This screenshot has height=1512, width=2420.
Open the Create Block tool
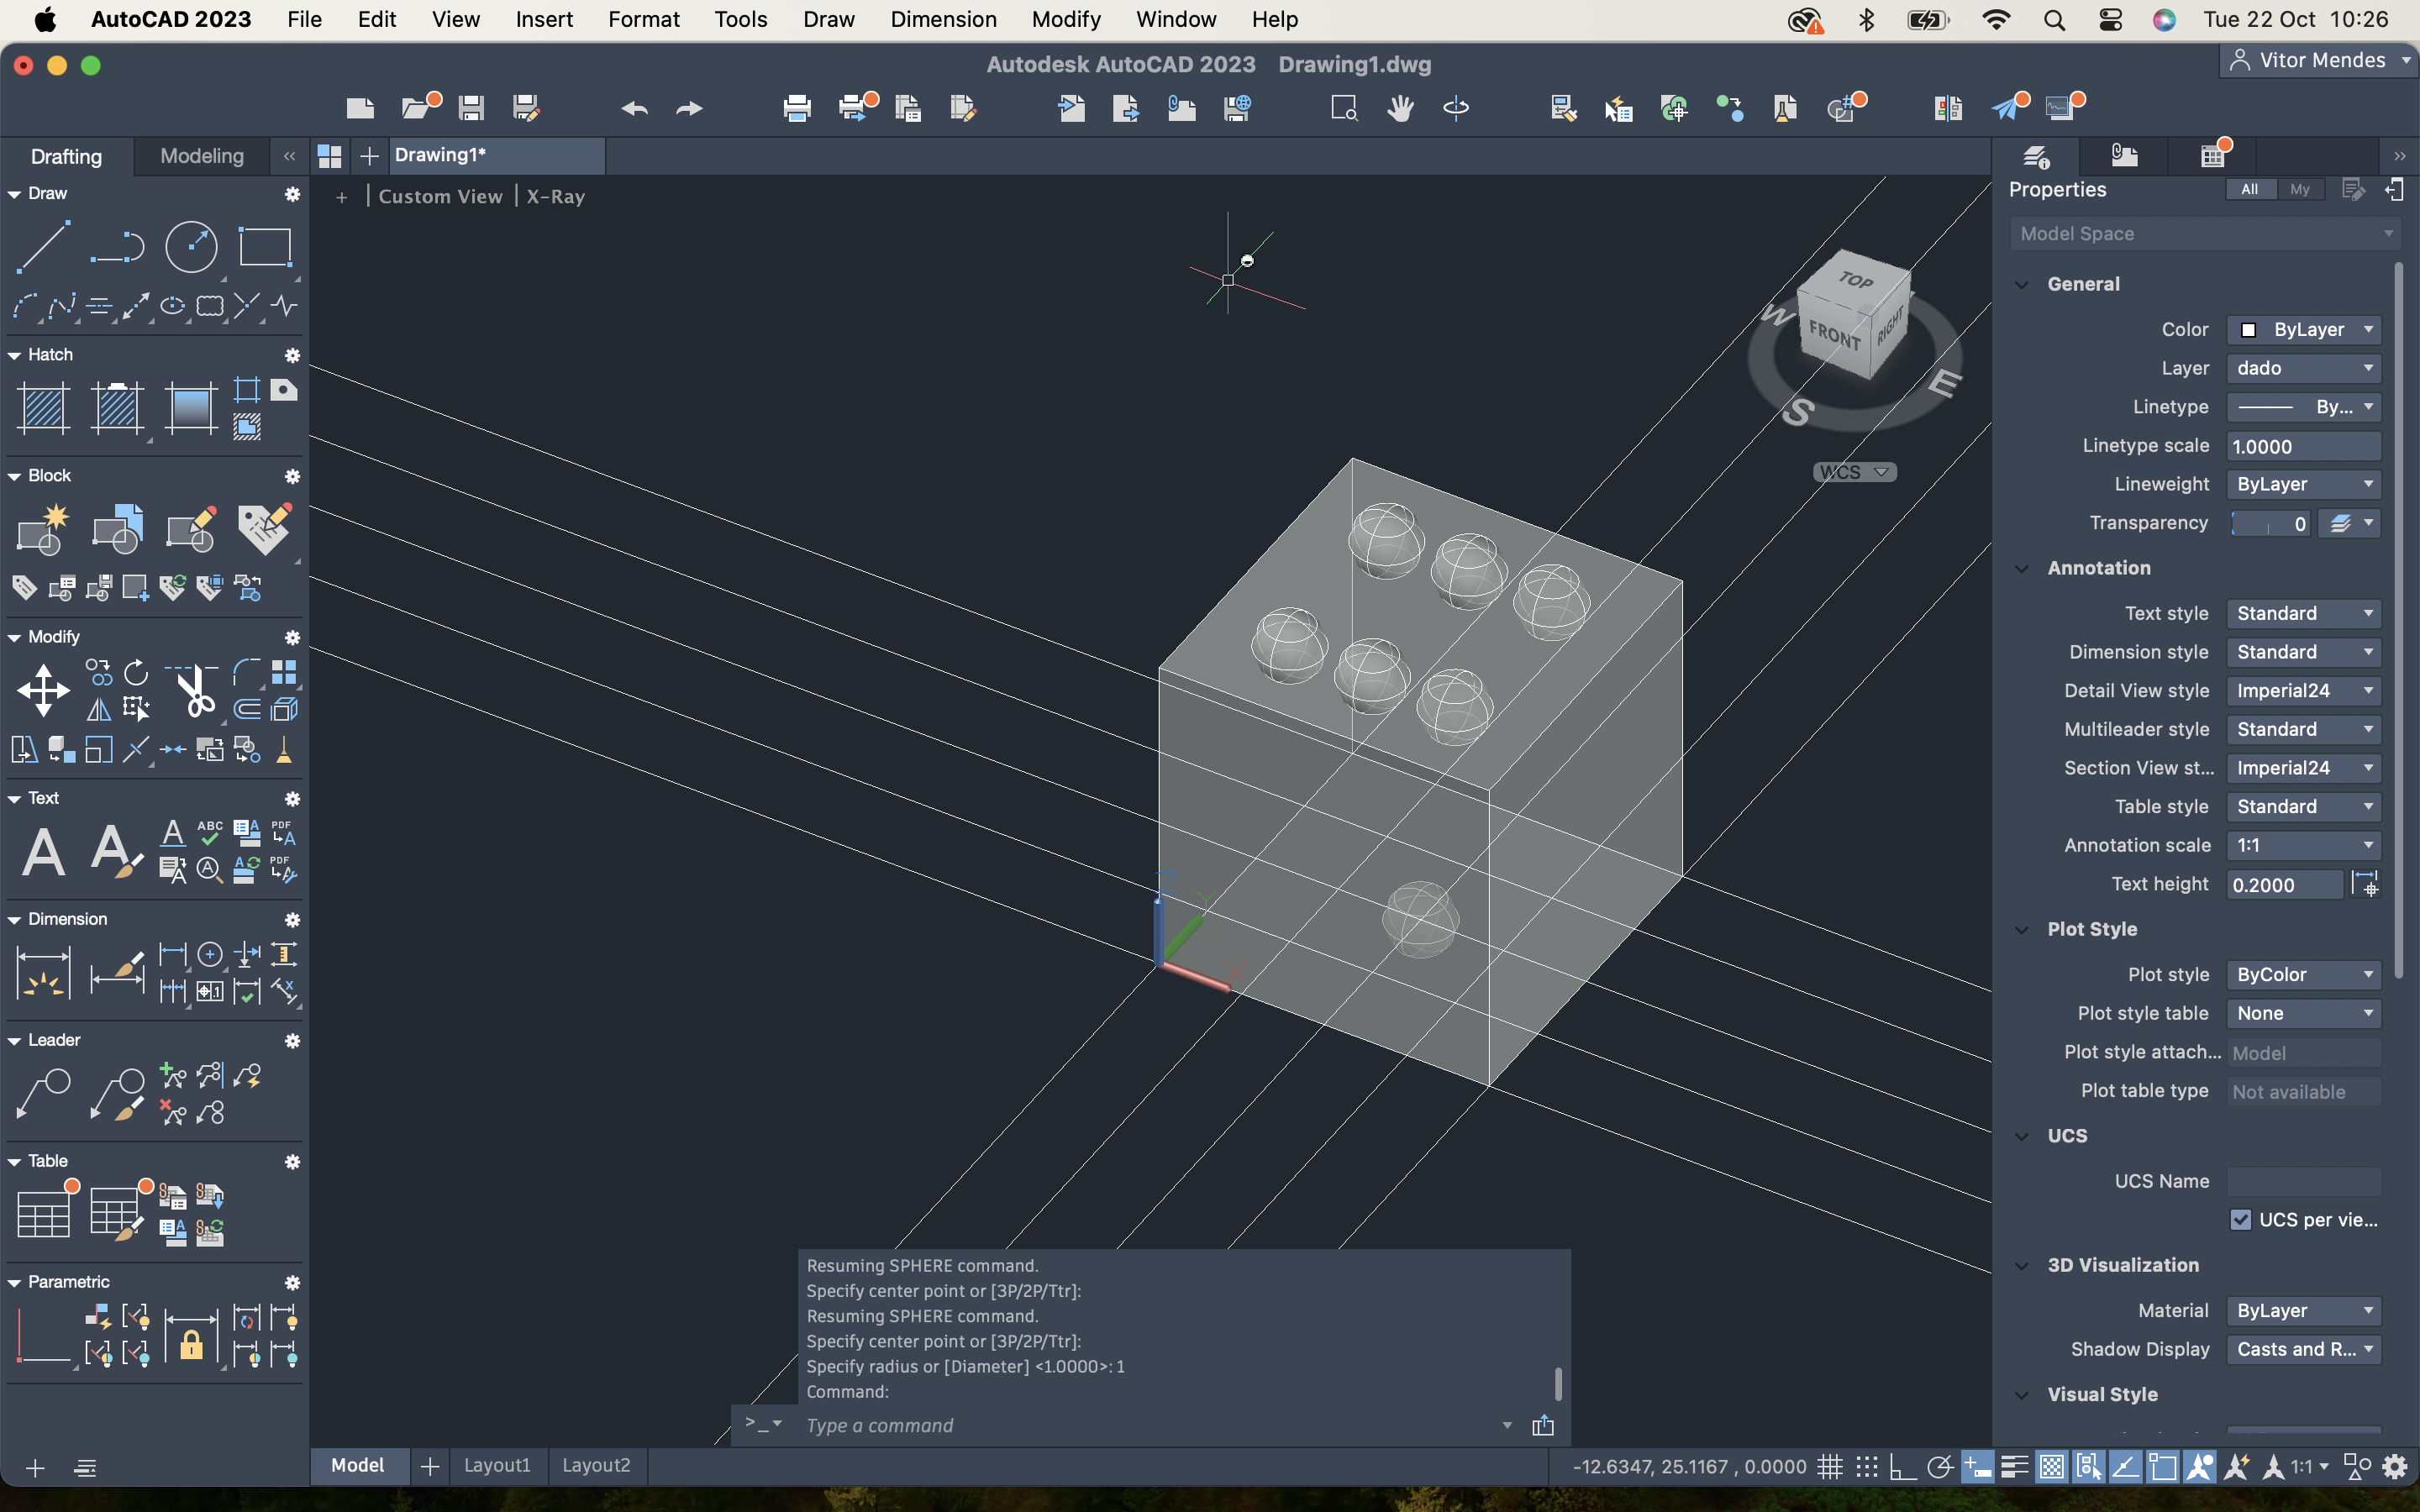[43, 528]
